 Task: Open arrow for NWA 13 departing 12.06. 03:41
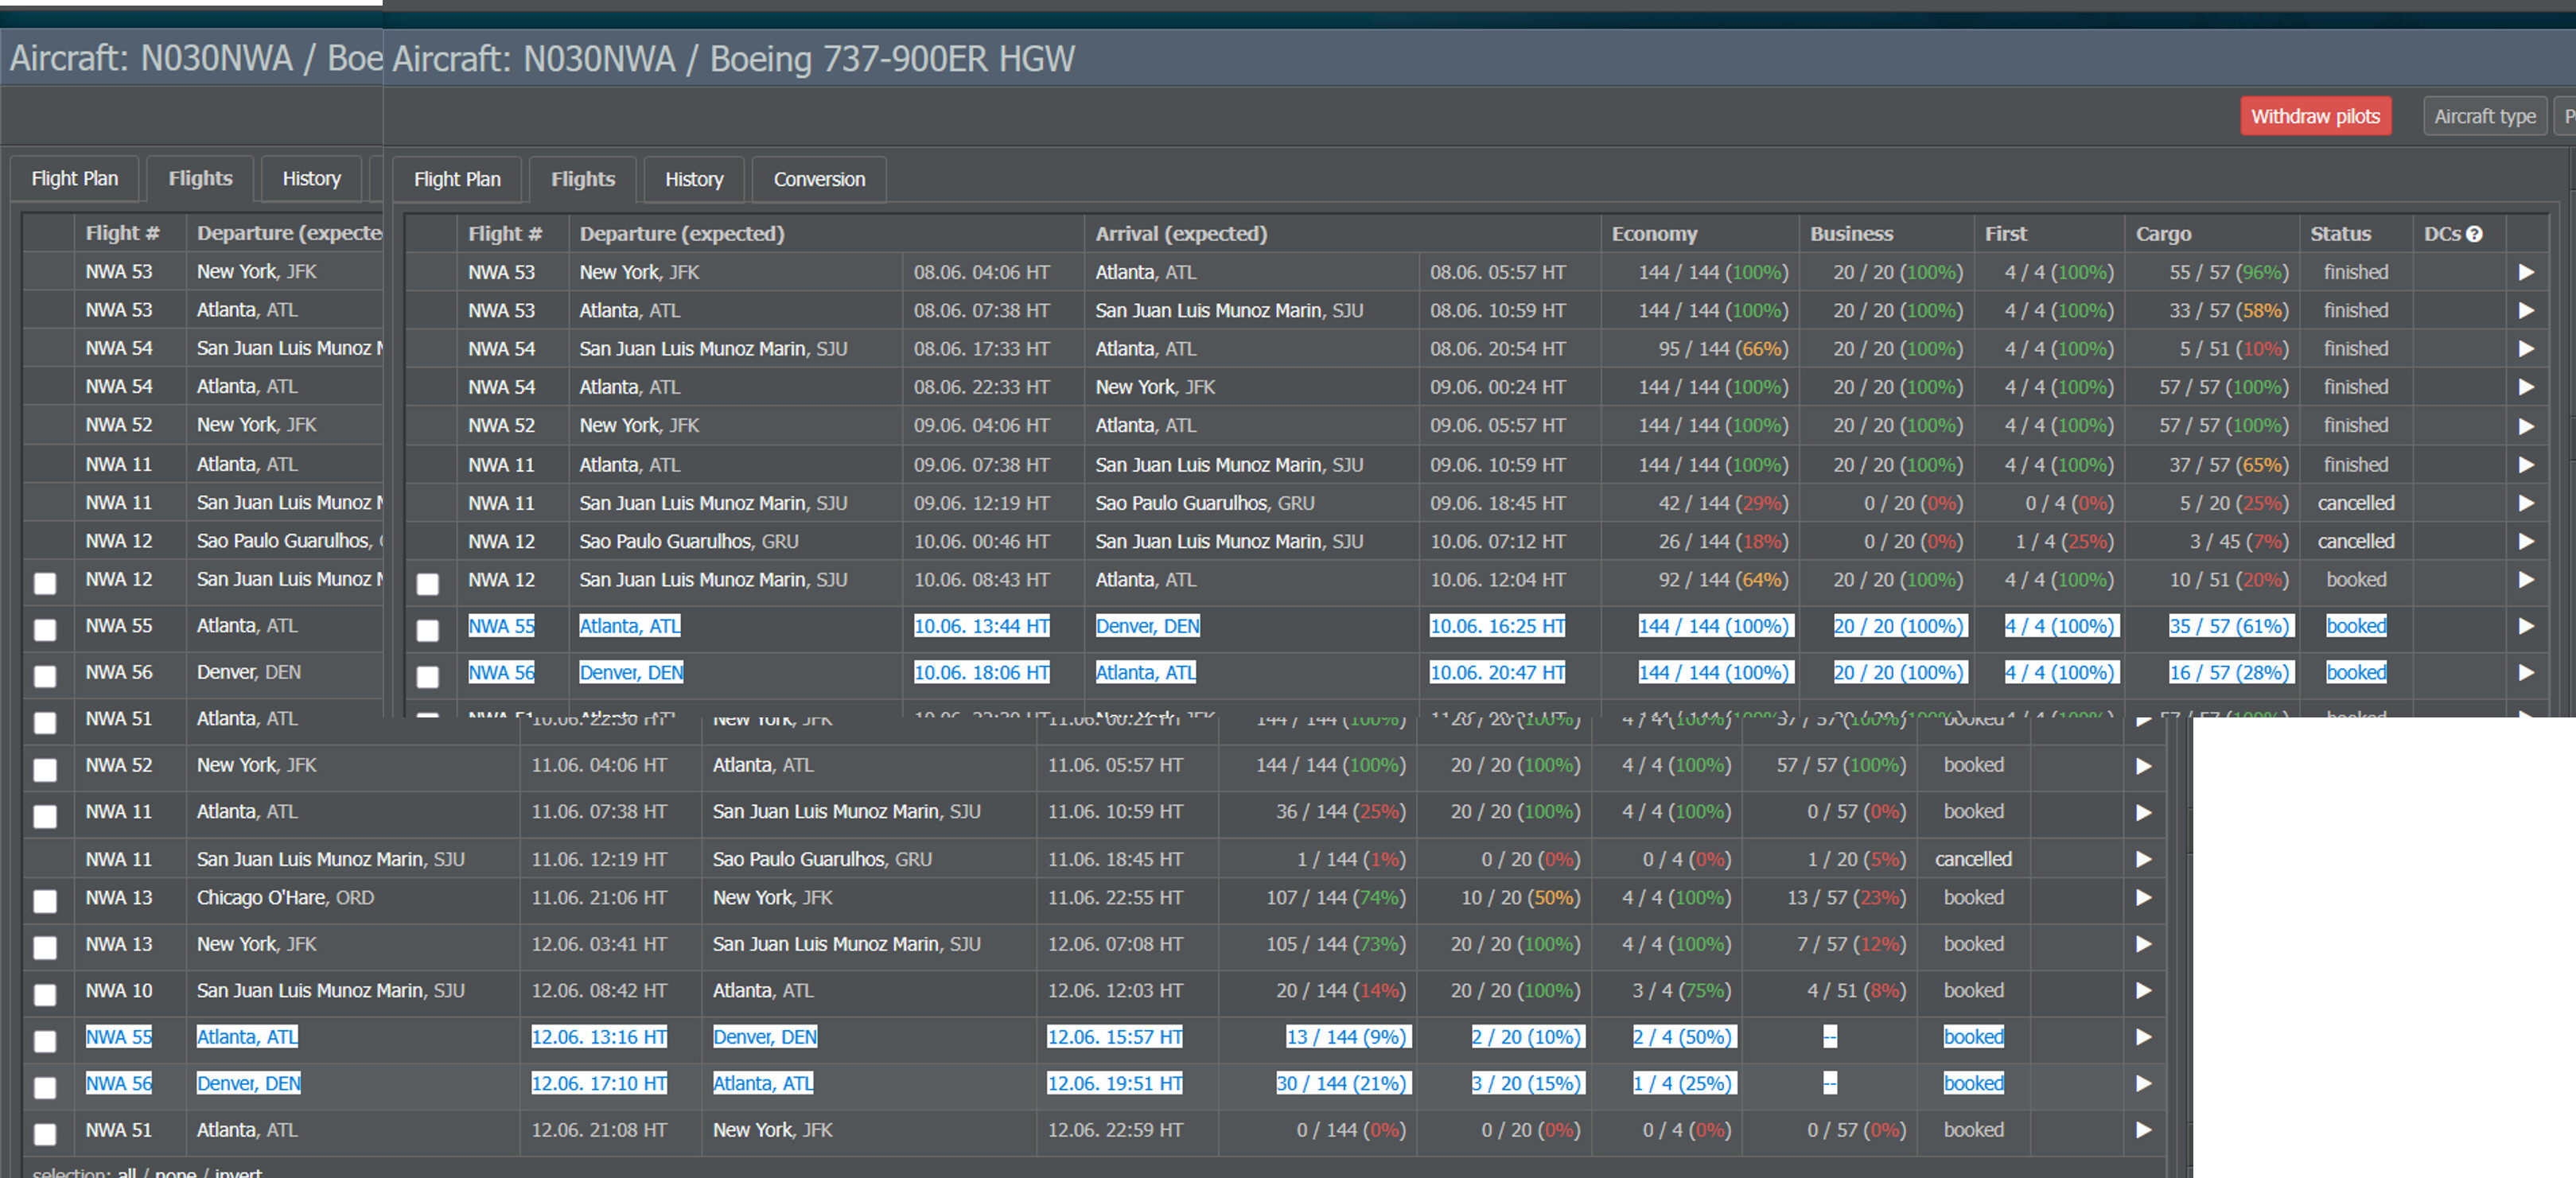[2143, 944]
